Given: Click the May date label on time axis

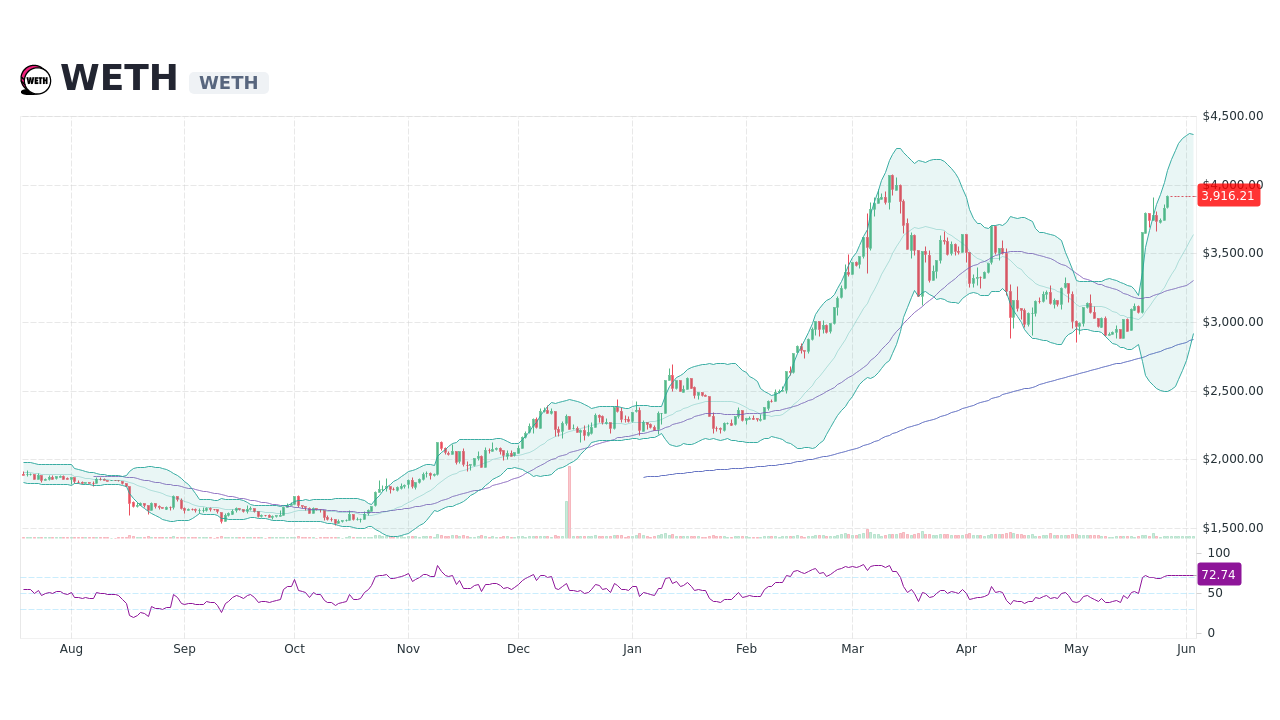Looking at the screenshot, I should 1076,649.
